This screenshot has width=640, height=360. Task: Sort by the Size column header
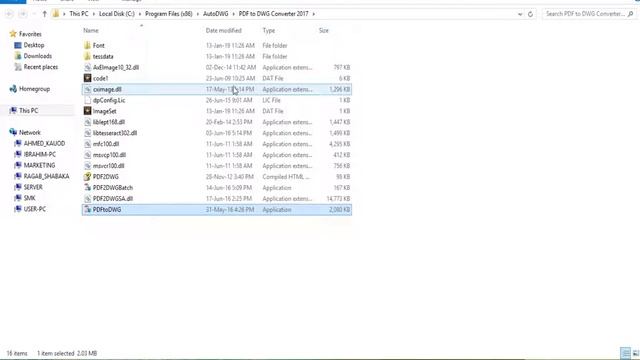pyautogui.click(x=324, y=31)
